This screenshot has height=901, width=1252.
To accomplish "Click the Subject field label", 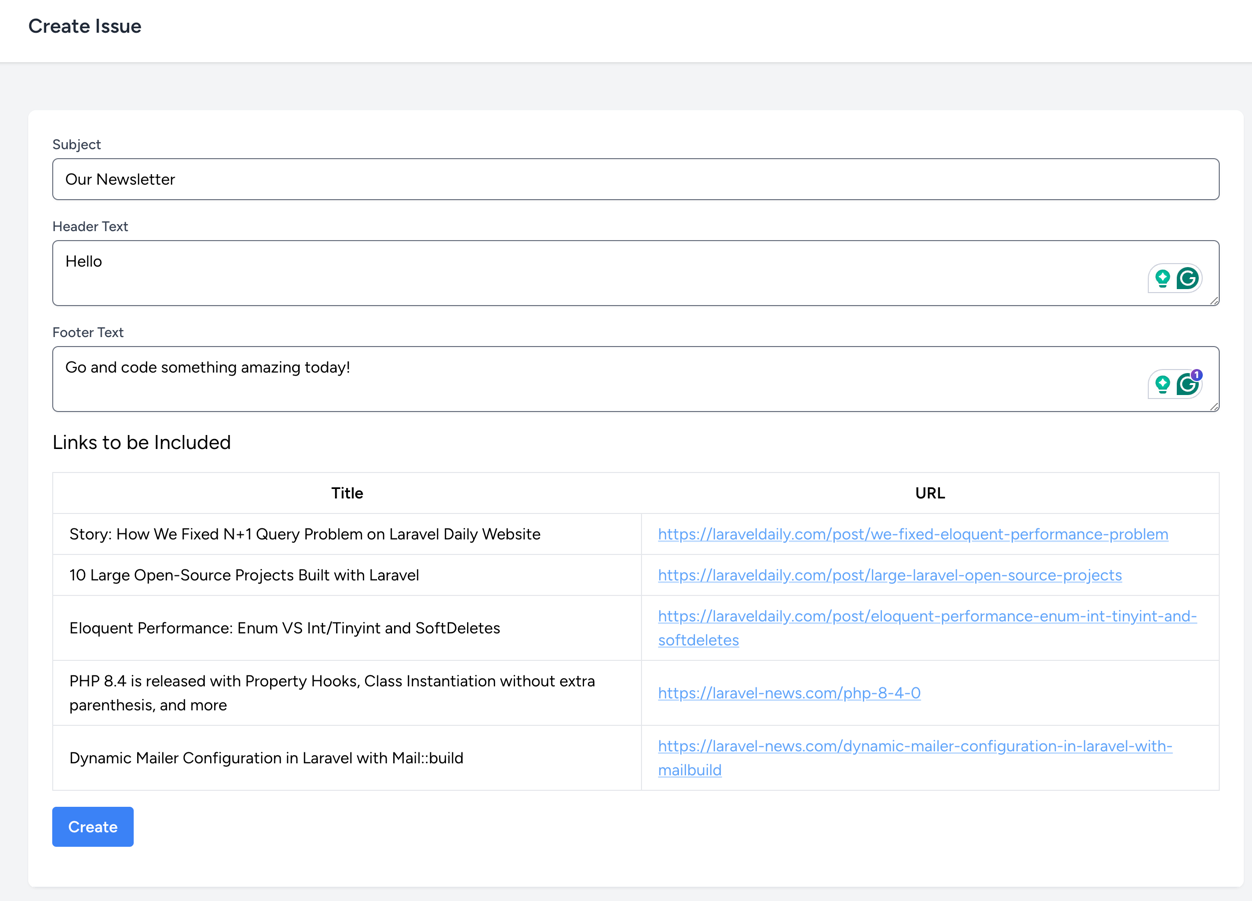I will 77,144.
